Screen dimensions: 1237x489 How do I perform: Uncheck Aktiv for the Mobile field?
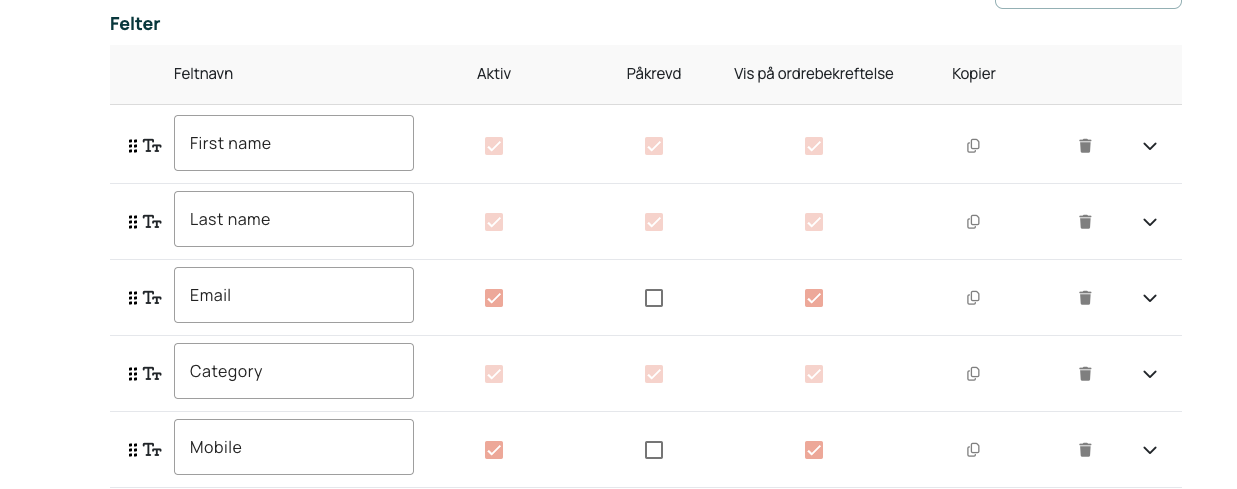click(494, 450)
